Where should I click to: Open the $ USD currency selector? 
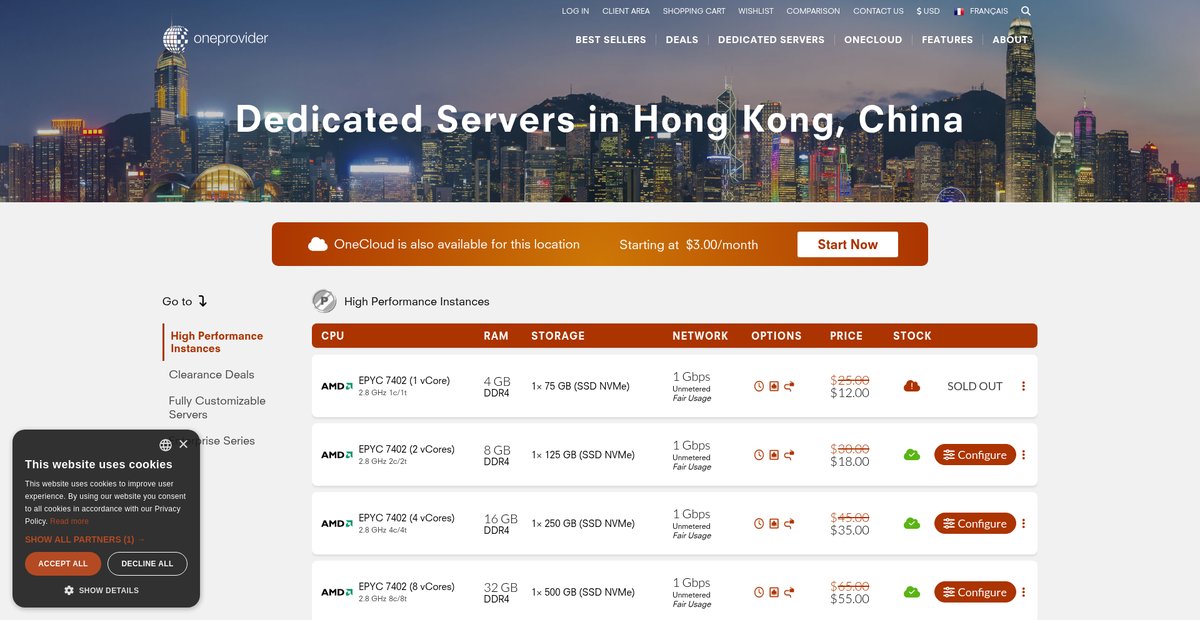tap(928, 11)
